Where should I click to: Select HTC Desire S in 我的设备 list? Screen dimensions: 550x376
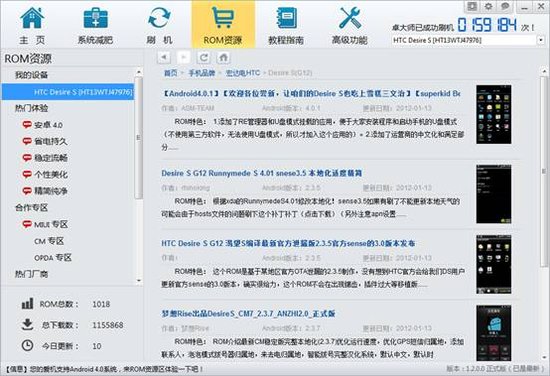coord(68,92)
